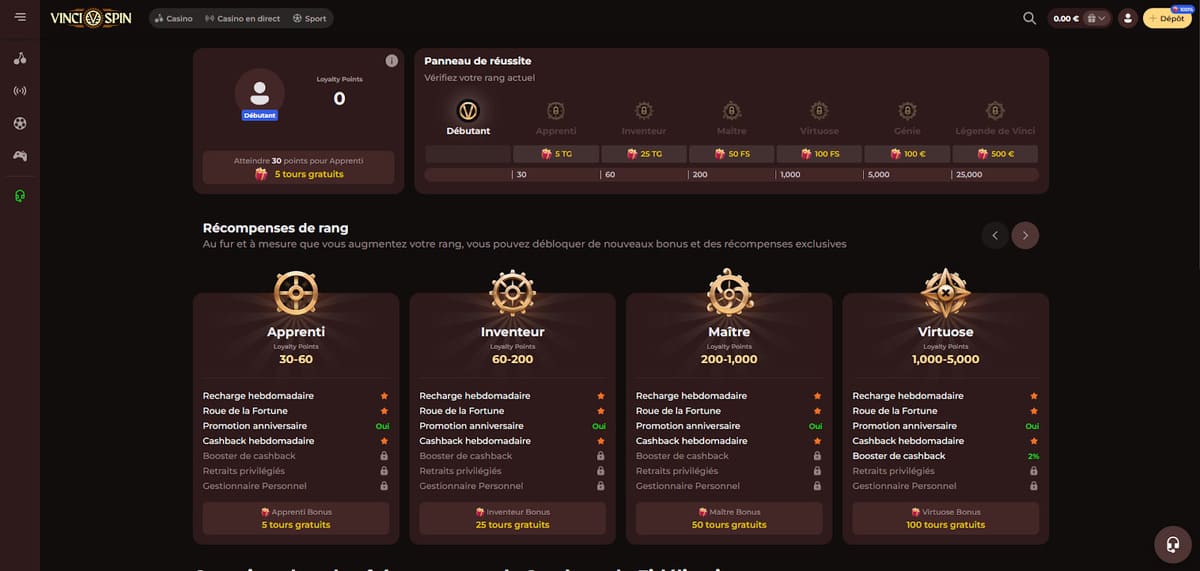The image size is (1200, 571).
Task: Switch to the Casino tab
Action: coord(174,18)
